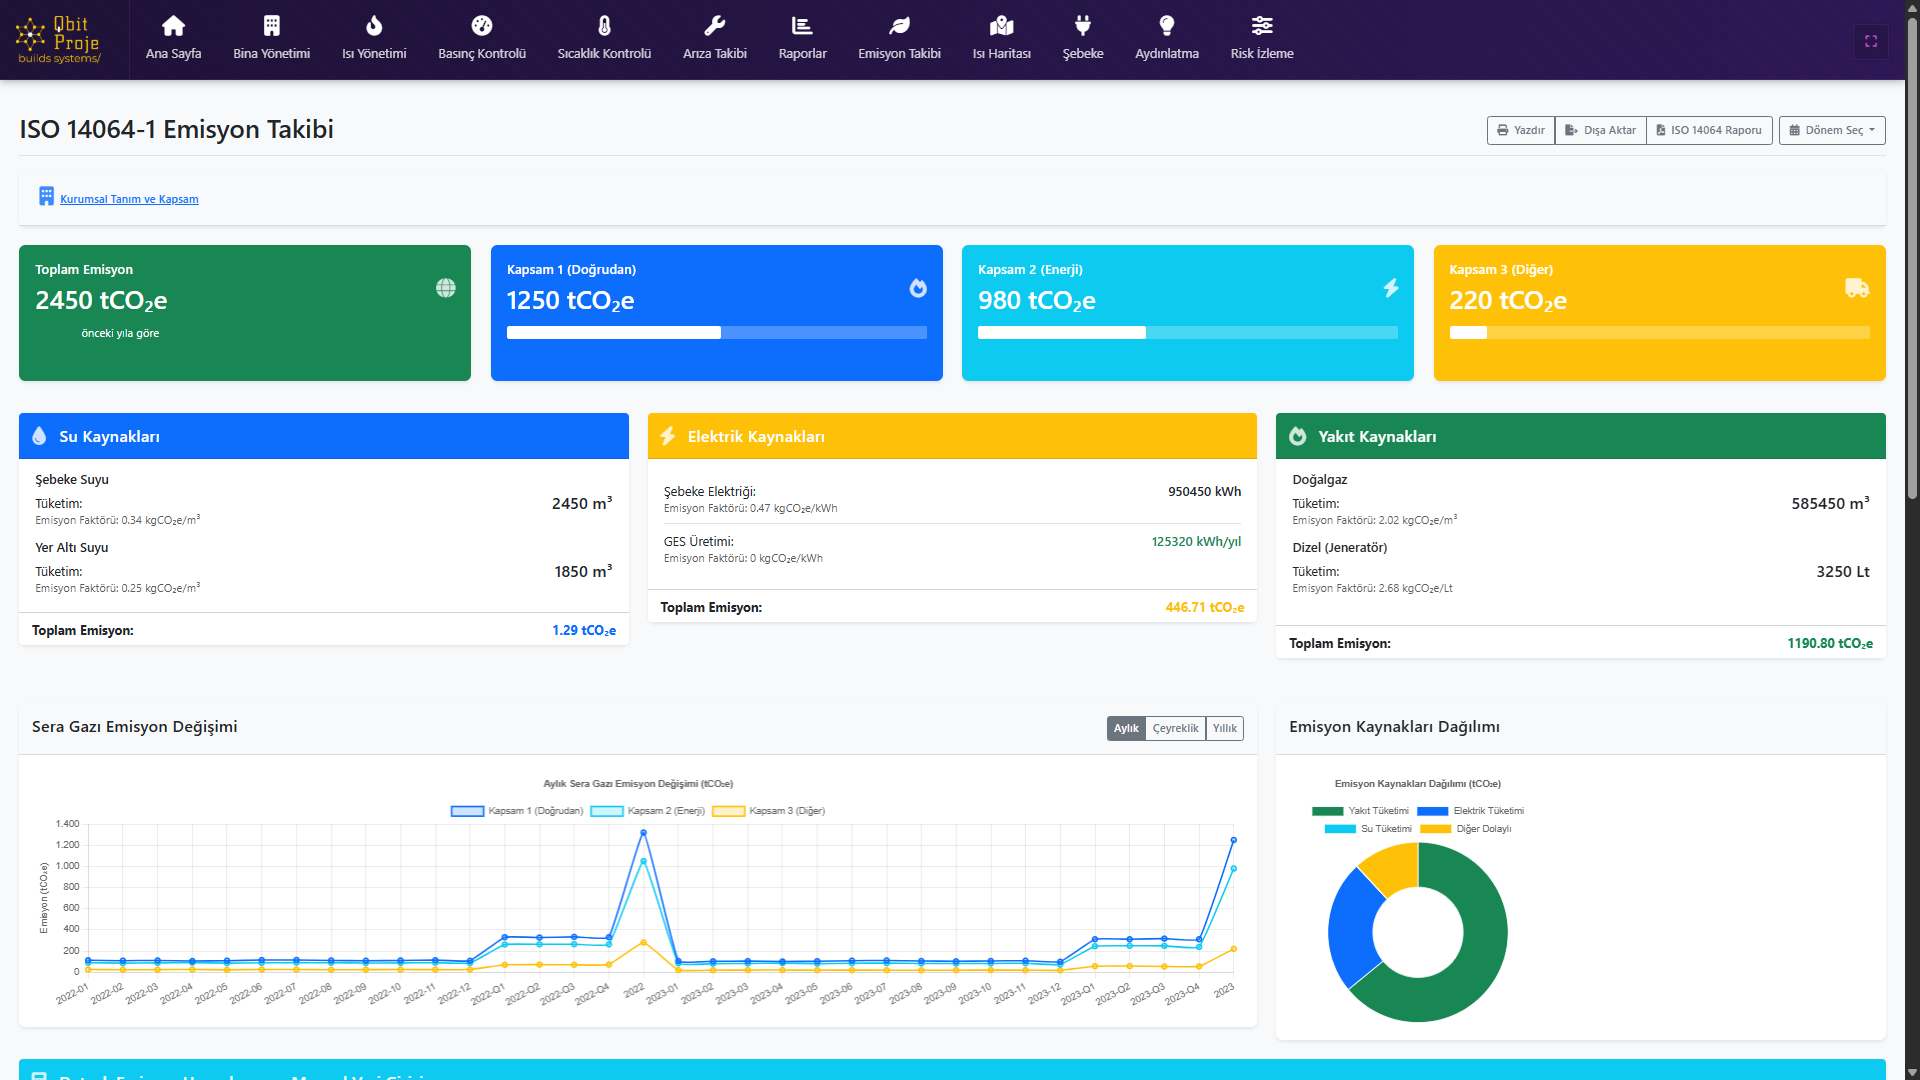Viewport: 1920px width, 1080px height.
Task: Open the Ana Sayfa home icon
Action: pyautogui.click(x=173, y=26)
